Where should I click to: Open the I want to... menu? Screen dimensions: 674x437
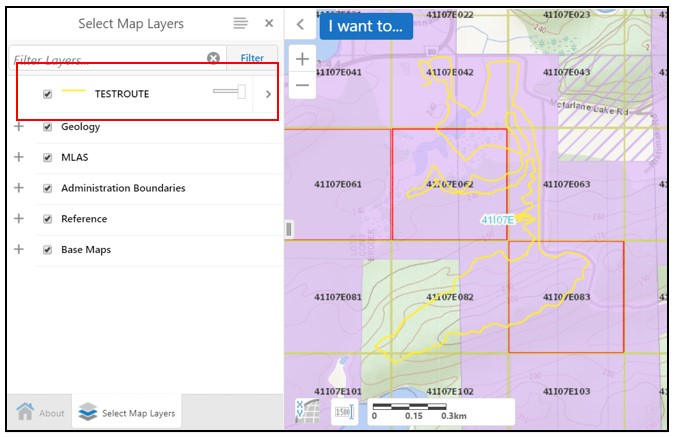[x=366, y=25]
